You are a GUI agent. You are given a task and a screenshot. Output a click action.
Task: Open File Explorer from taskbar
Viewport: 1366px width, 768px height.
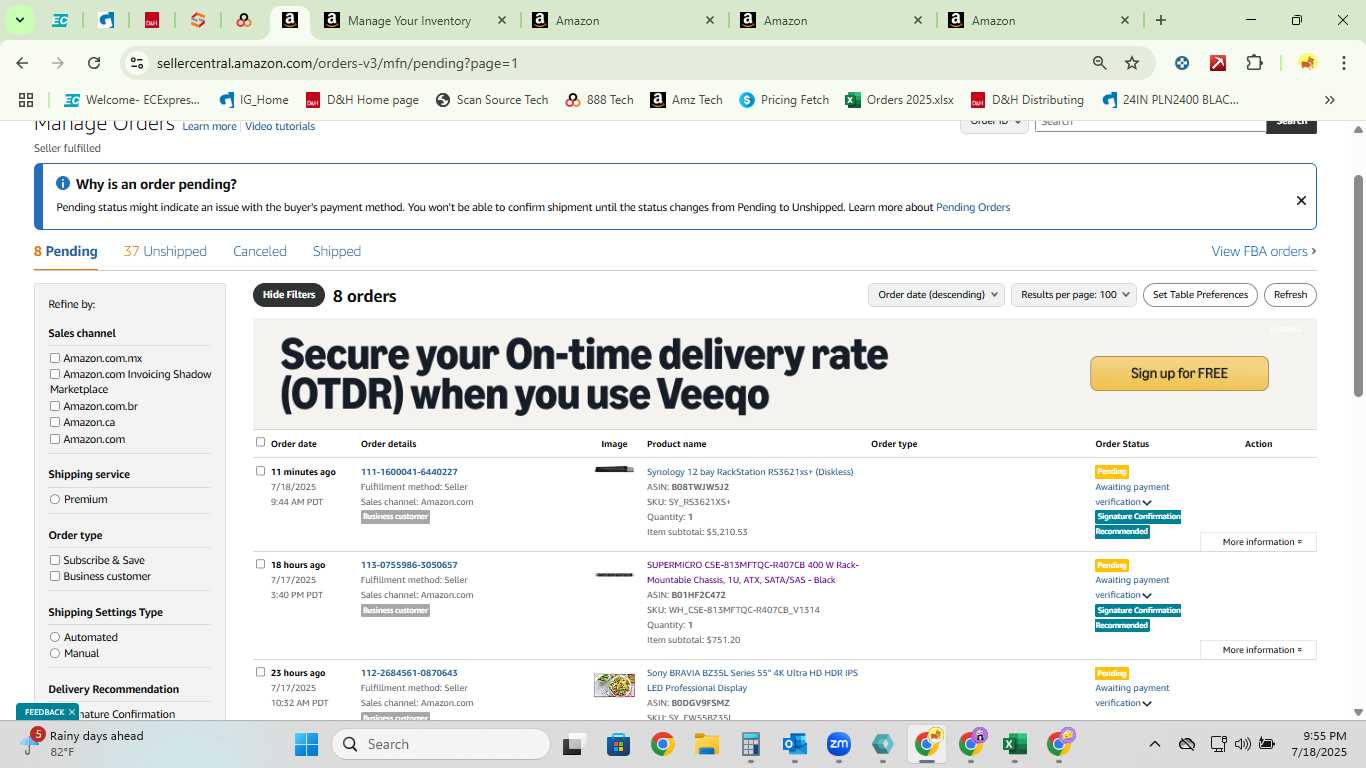707,744
